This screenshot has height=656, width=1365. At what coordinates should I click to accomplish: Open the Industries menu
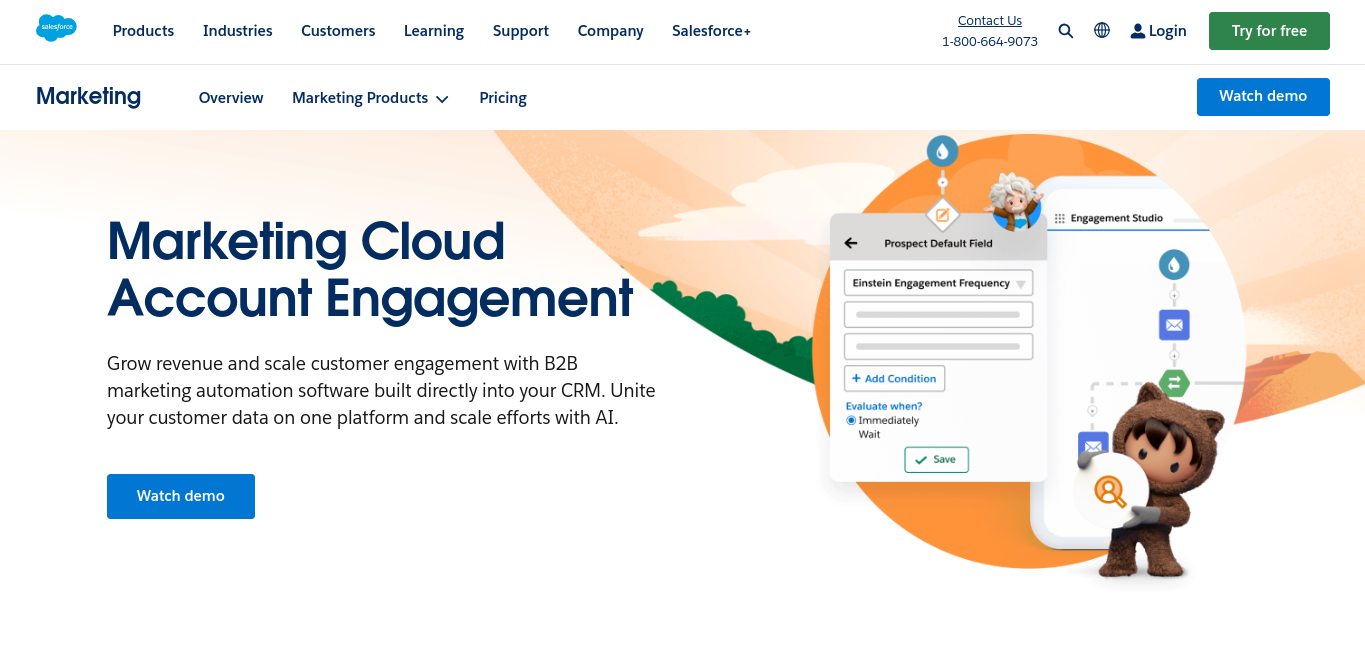(238, 31)
